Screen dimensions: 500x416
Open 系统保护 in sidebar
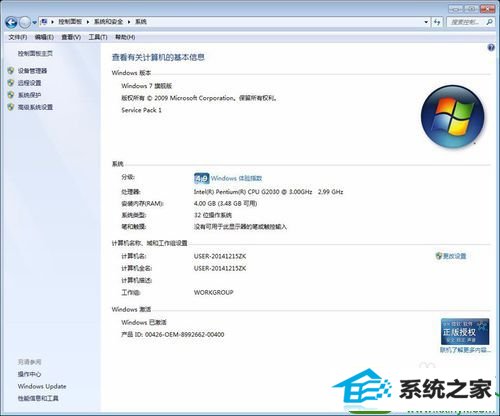pos(29,95)
